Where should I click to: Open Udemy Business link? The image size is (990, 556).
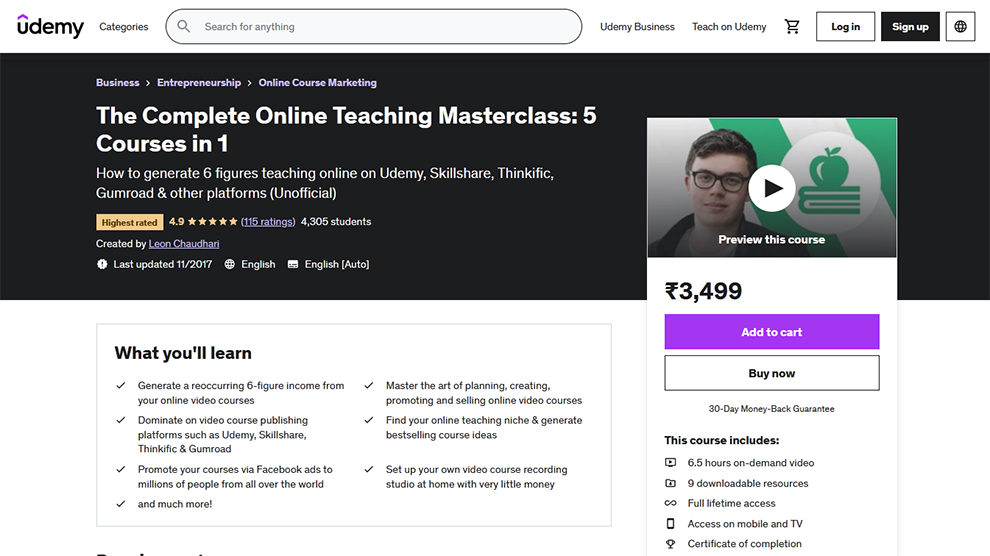637,27
